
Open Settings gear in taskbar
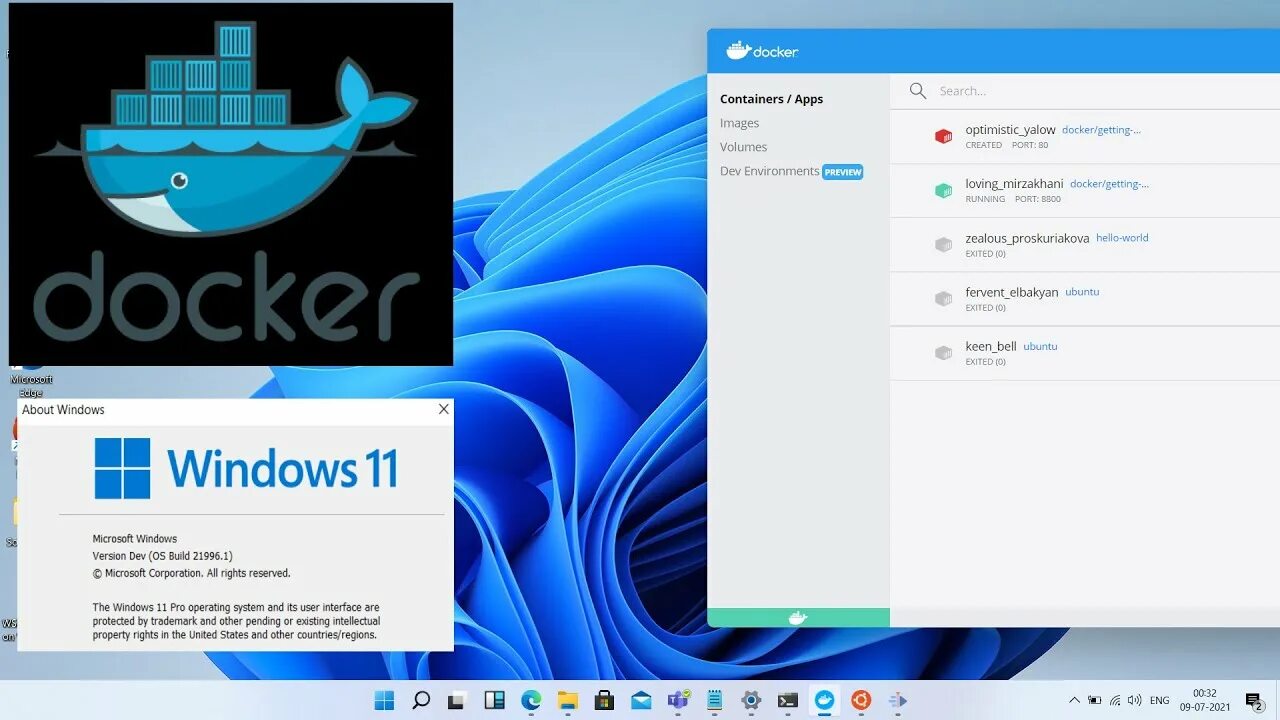point(751,700)
